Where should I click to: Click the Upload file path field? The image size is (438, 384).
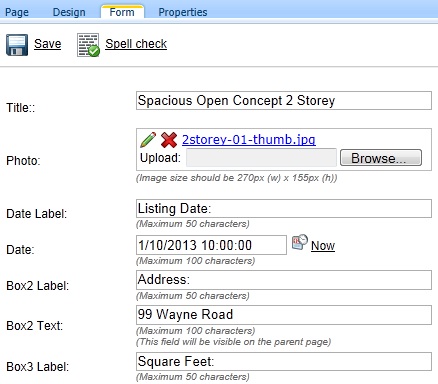pyautogui.click(x=261, y=158)
